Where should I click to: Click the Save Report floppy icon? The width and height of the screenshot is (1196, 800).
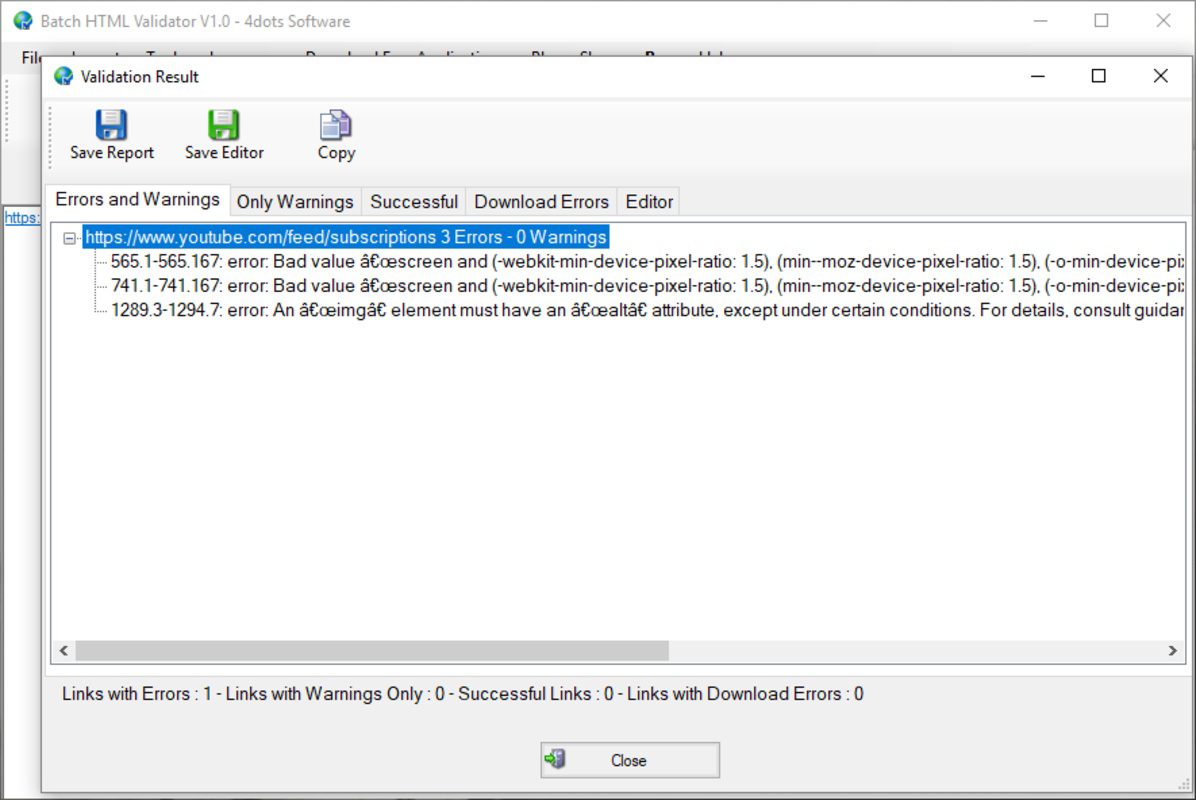coord(111,124)
